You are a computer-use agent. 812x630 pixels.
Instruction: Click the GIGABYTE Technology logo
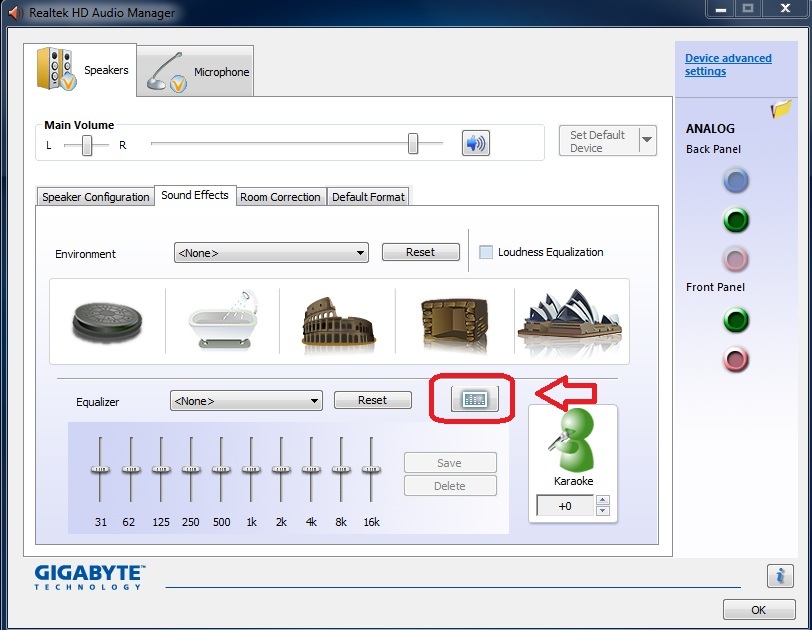pos(90,577)
